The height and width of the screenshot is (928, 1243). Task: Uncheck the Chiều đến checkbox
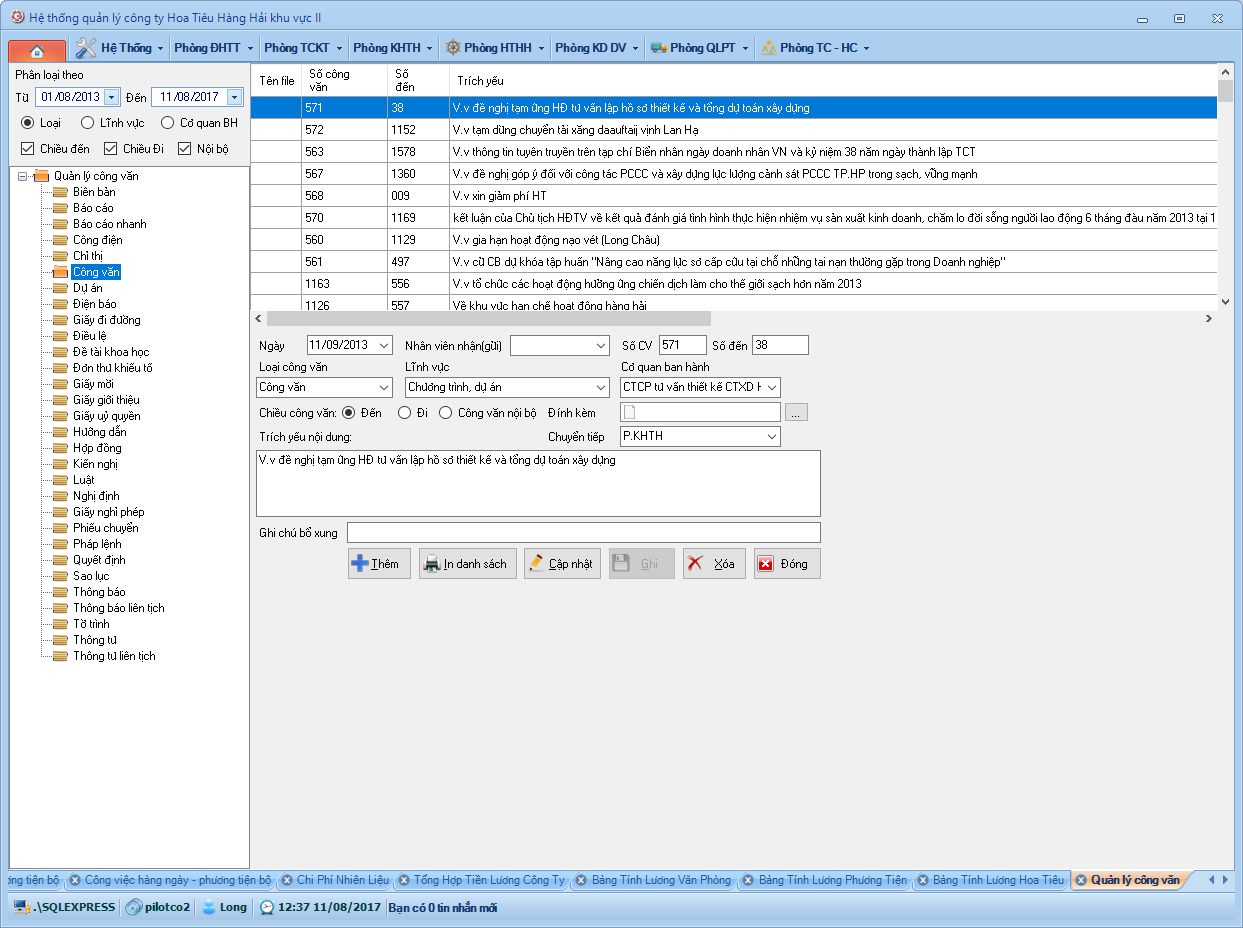[28, 149]
